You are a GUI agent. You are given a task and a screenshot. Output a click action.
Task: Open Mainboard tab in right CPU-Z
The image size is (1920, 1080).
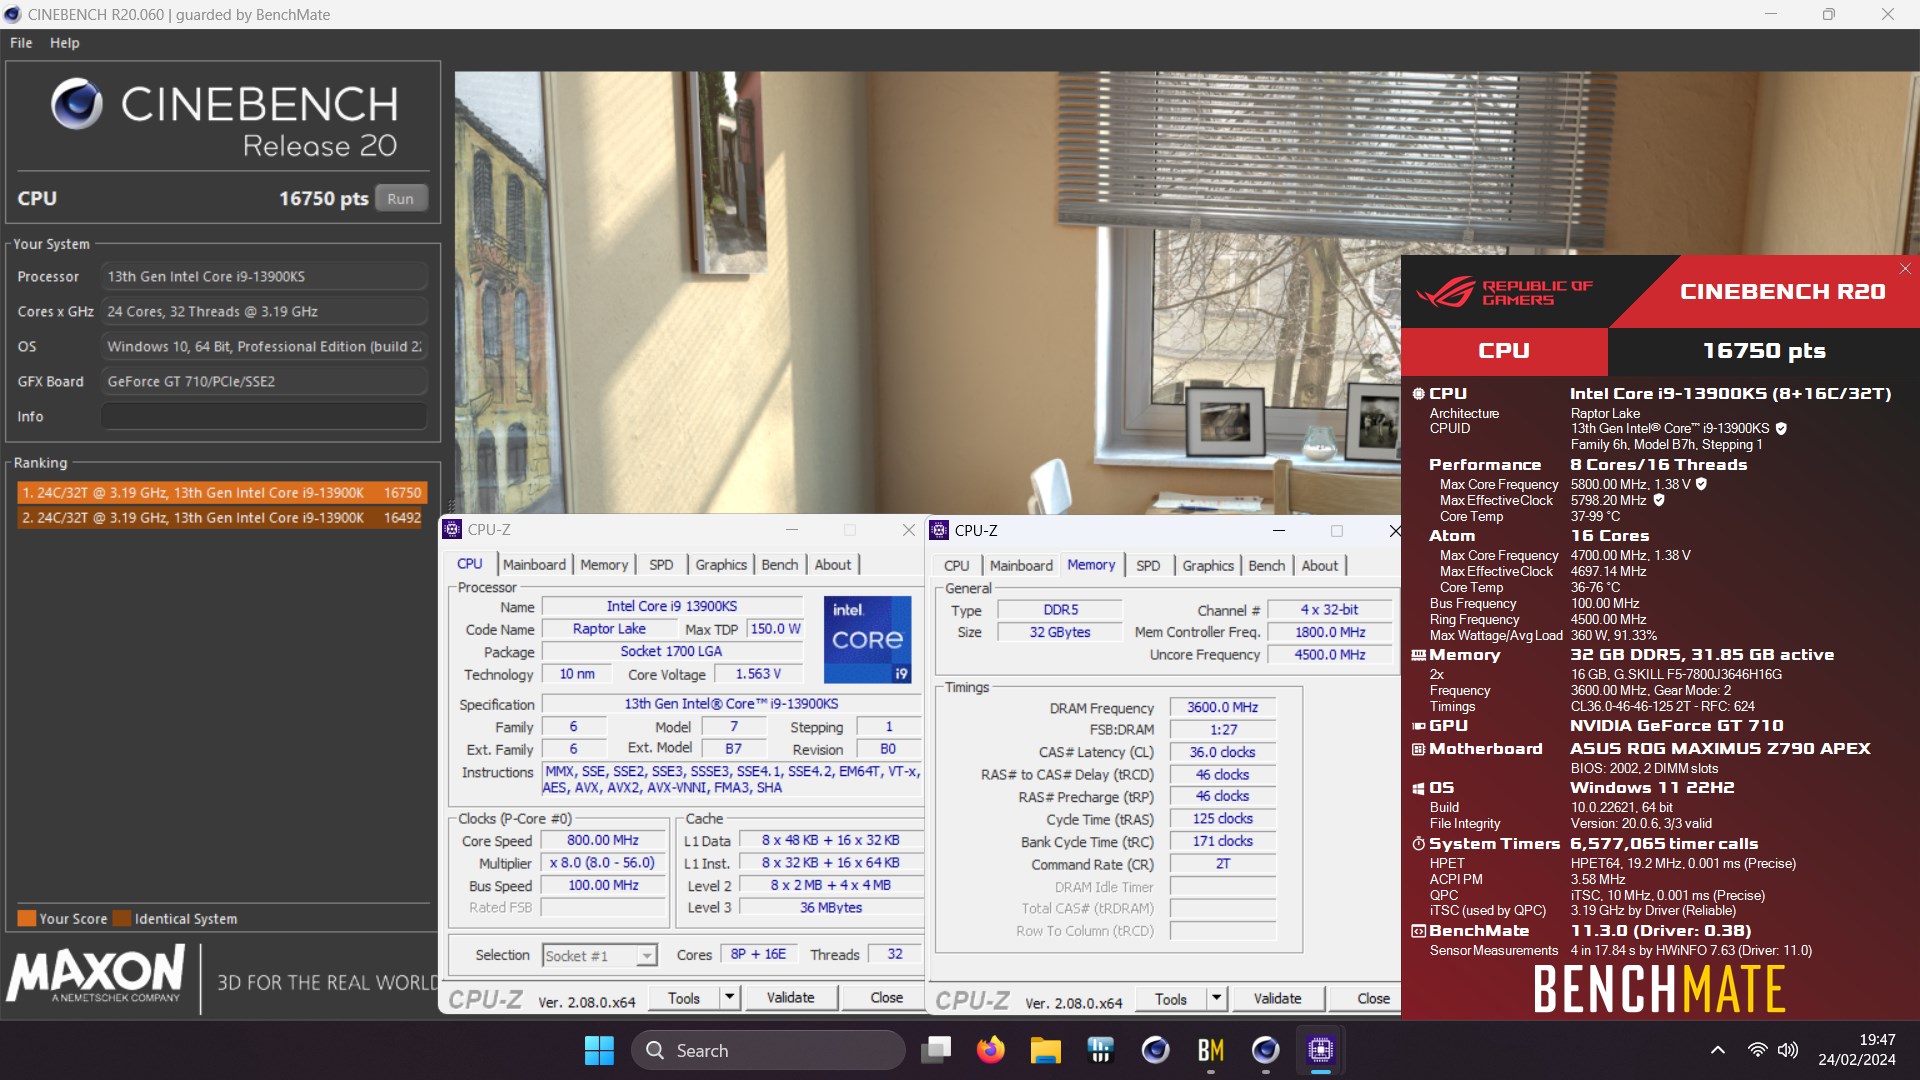(x=1021, y=566)
